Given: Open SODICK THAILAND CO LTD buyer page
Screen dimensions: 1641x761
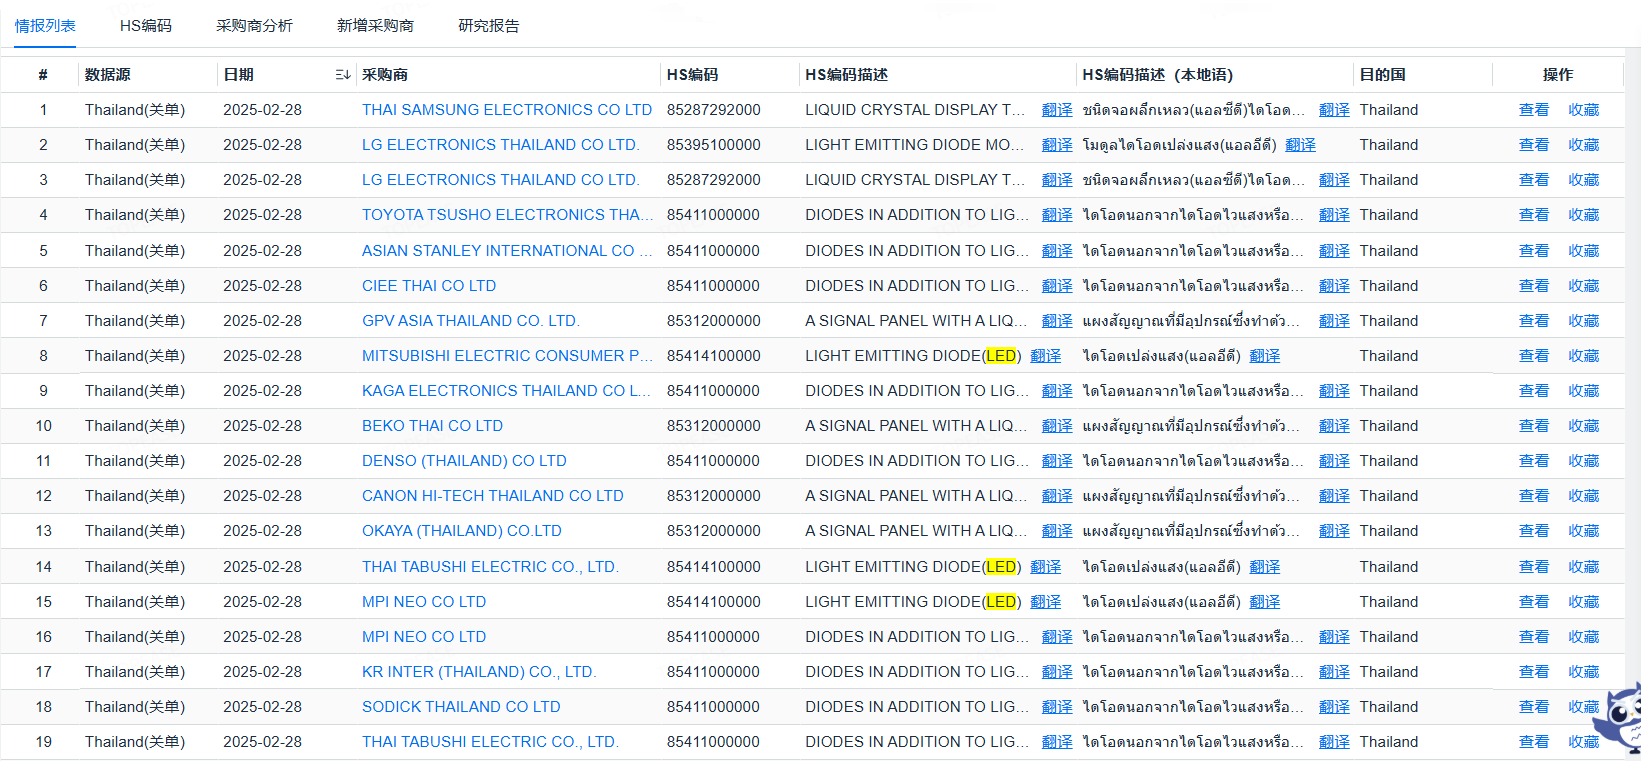Looking at the screenshot, I should tap(461, 707).
